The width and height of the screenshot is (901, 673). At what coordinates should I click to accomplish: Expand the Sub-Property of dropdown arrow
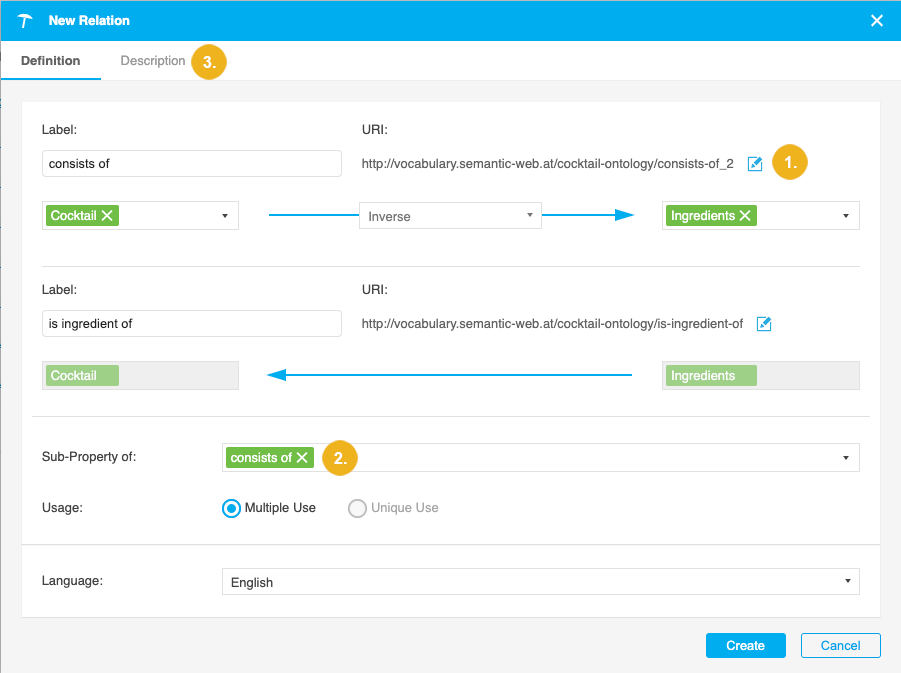tap(845, 458)
